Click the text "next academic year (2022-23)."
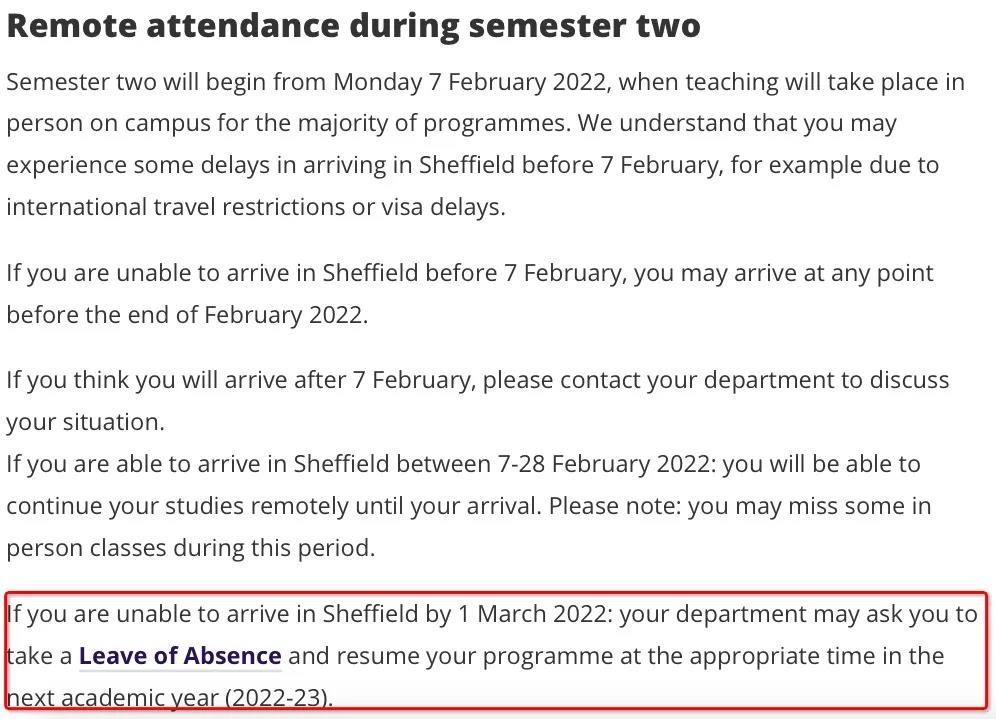Screen dimensions: 996x719 pos(169,698)
